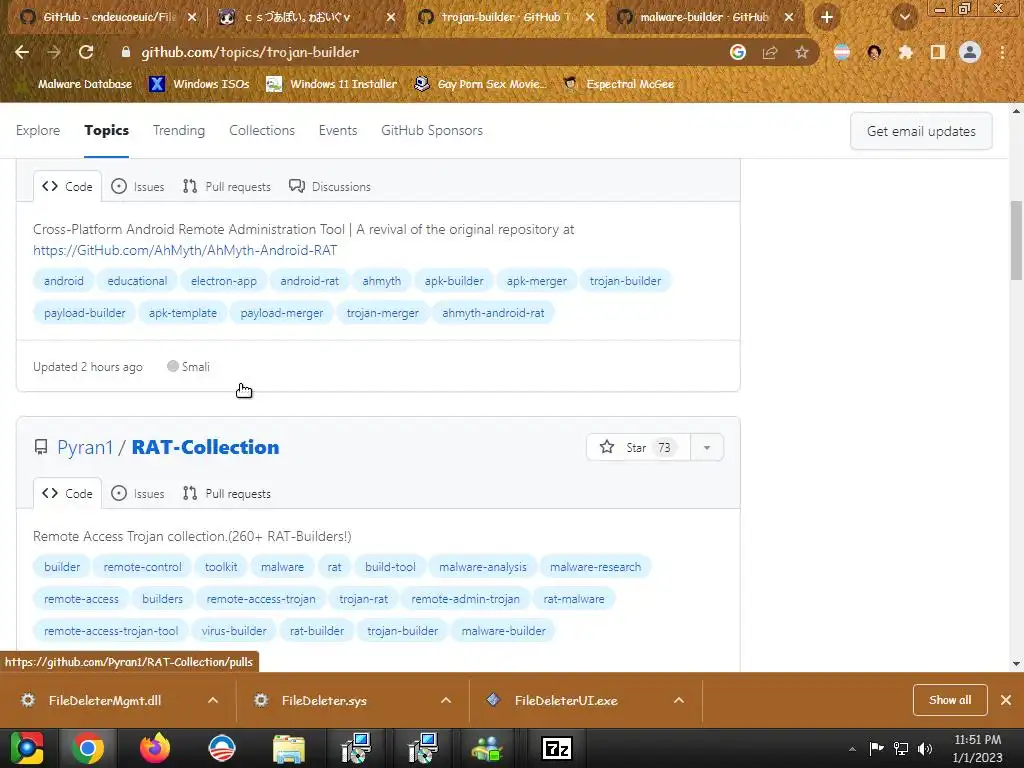The height and width of the screenshot is (768, 1024).
Task: Open the tab search dropdown
Action: (905, 18)
